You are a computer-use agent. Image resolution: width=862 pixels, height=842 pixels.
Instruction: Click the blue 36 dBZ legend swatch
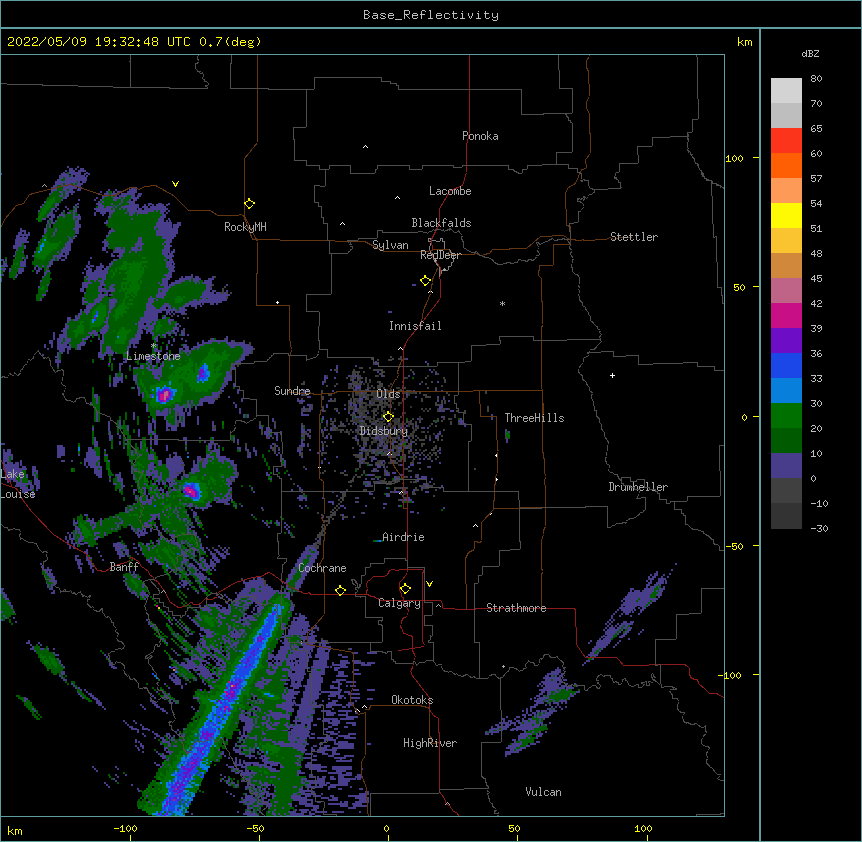(x=786, y=365)
